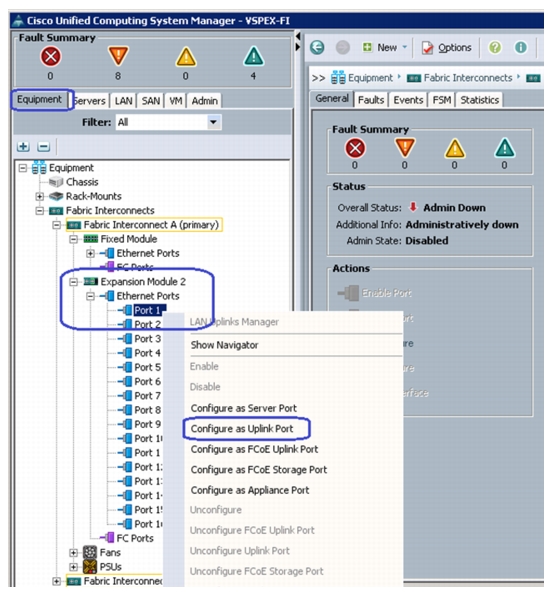
Task: Choose Configure as FCoE Uplink Port
Action: (x=254, y=449)
